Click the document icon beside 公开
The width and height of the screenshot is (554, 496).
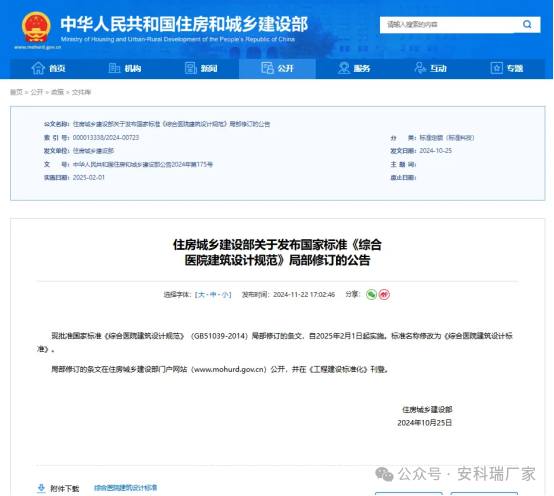(267, 68)
